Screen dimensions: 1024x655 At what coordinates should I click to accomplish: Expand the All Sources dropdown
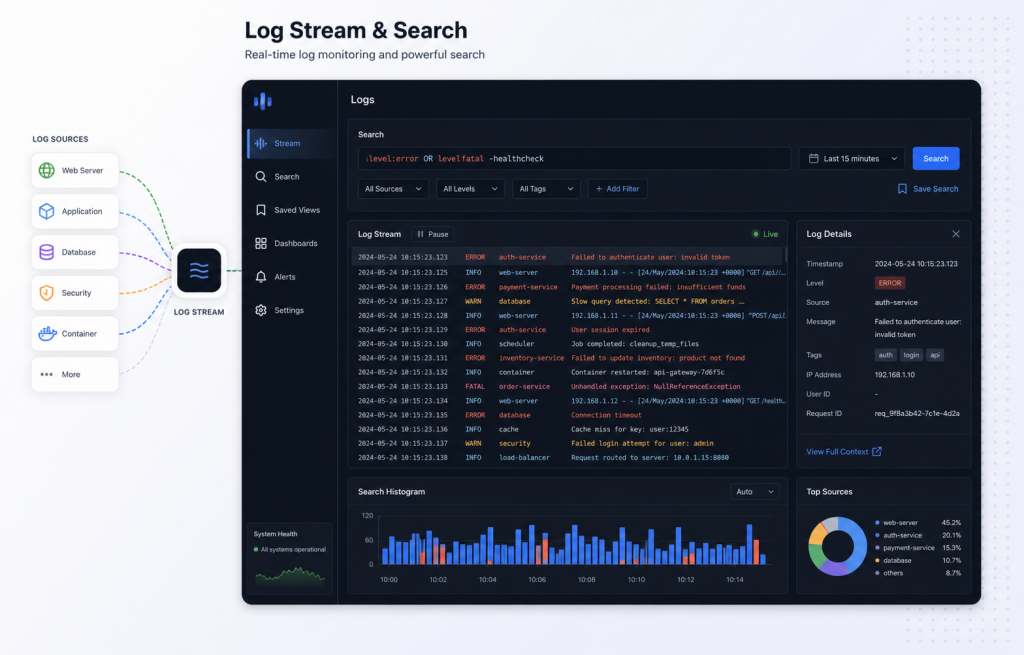[393, 189]
